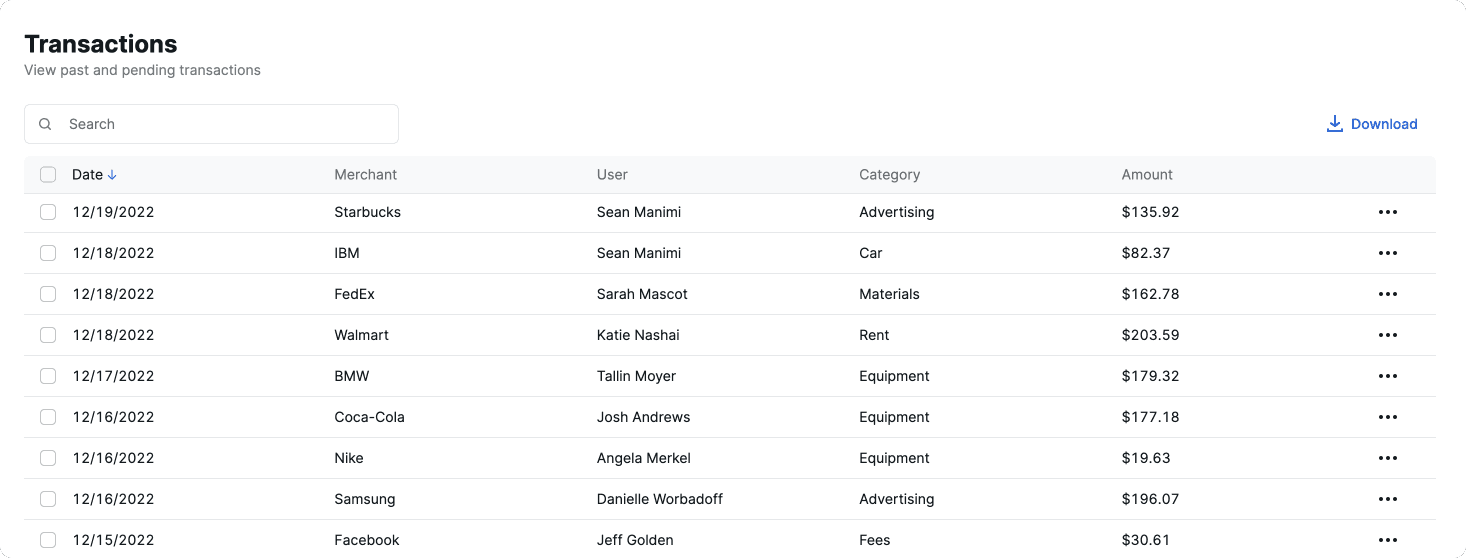The image size is (1466, 558).
Task: Click the $177.18 amount
Action: point(1151,417)
